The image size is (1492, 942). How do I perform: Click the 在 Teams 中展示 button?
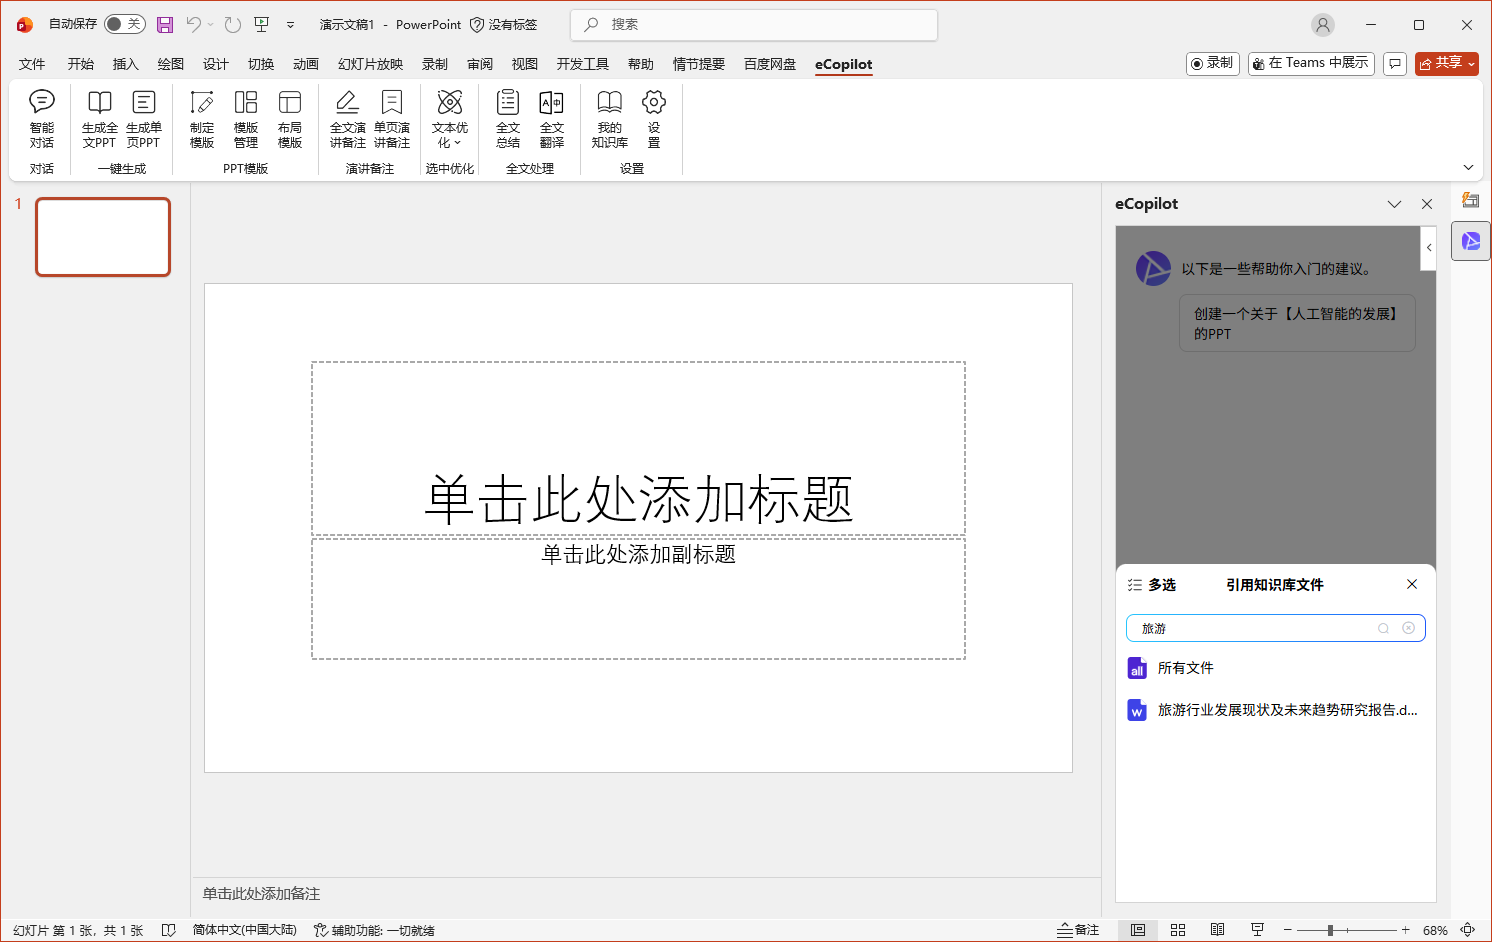(1310, 63)
